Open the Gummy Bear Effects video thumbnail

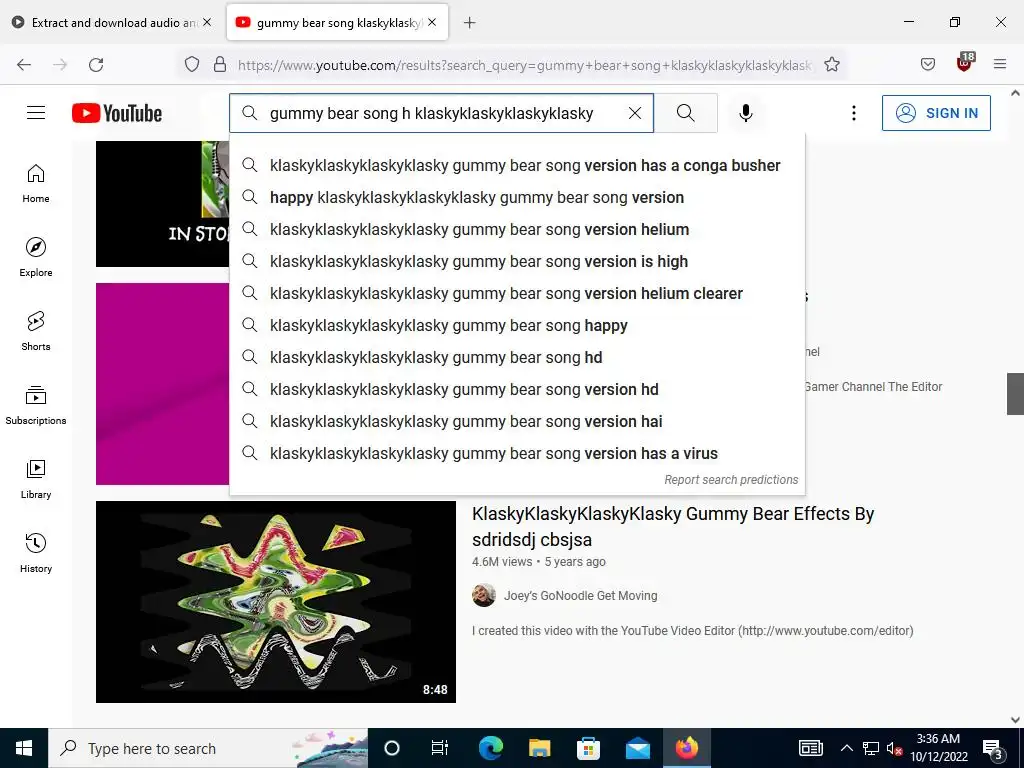coord(276,601)
